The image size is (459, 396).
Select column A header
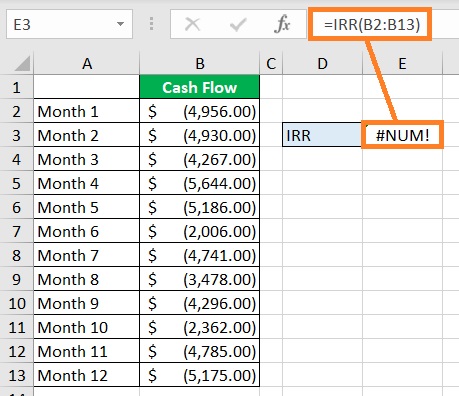coord(86,63)
